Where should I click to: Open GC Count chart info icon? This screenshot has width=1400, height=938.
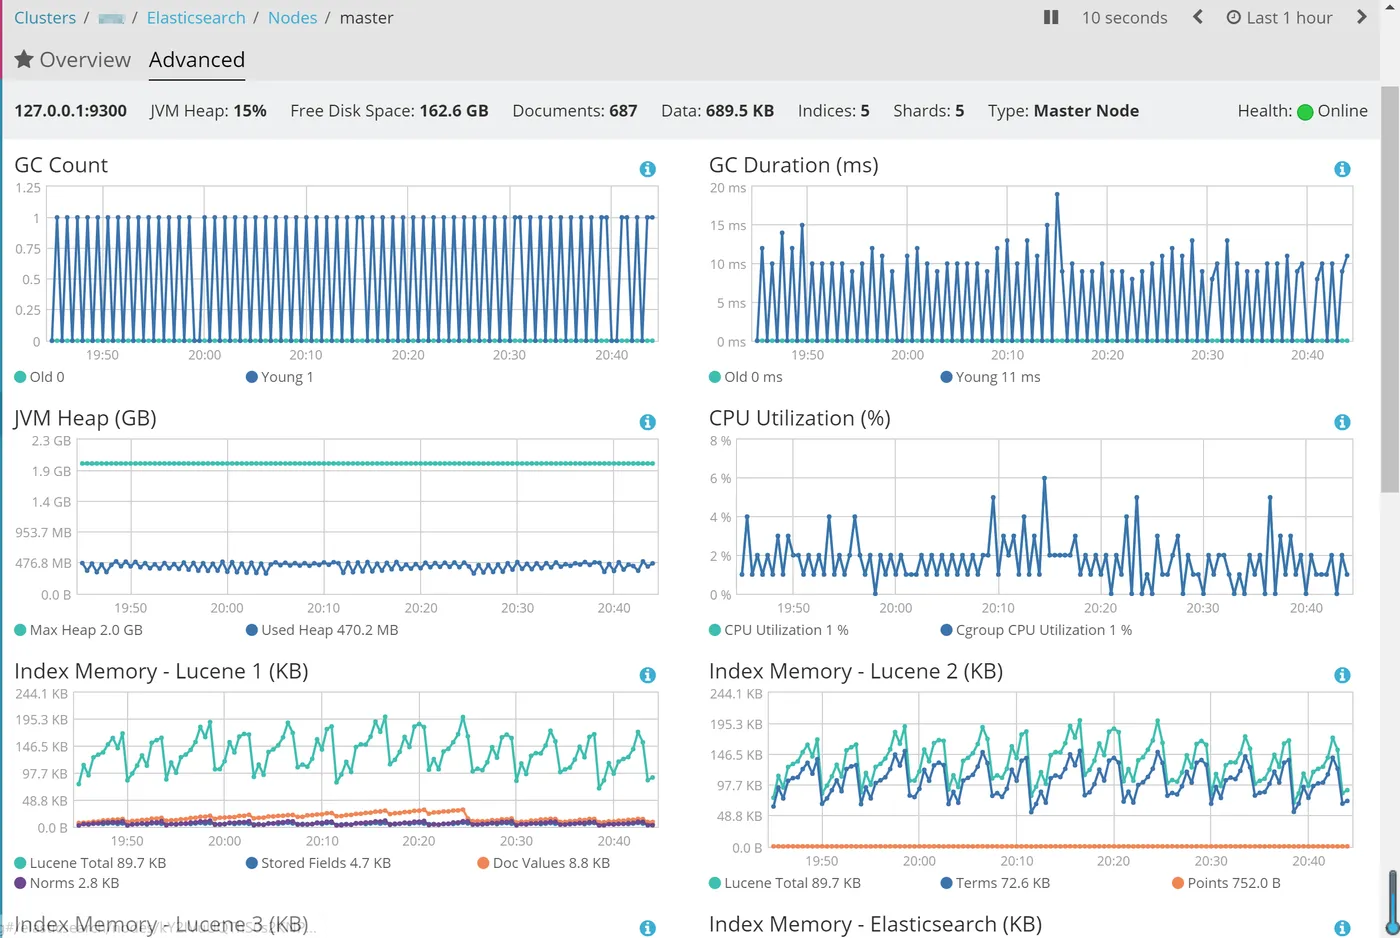(x=648, y=169)
